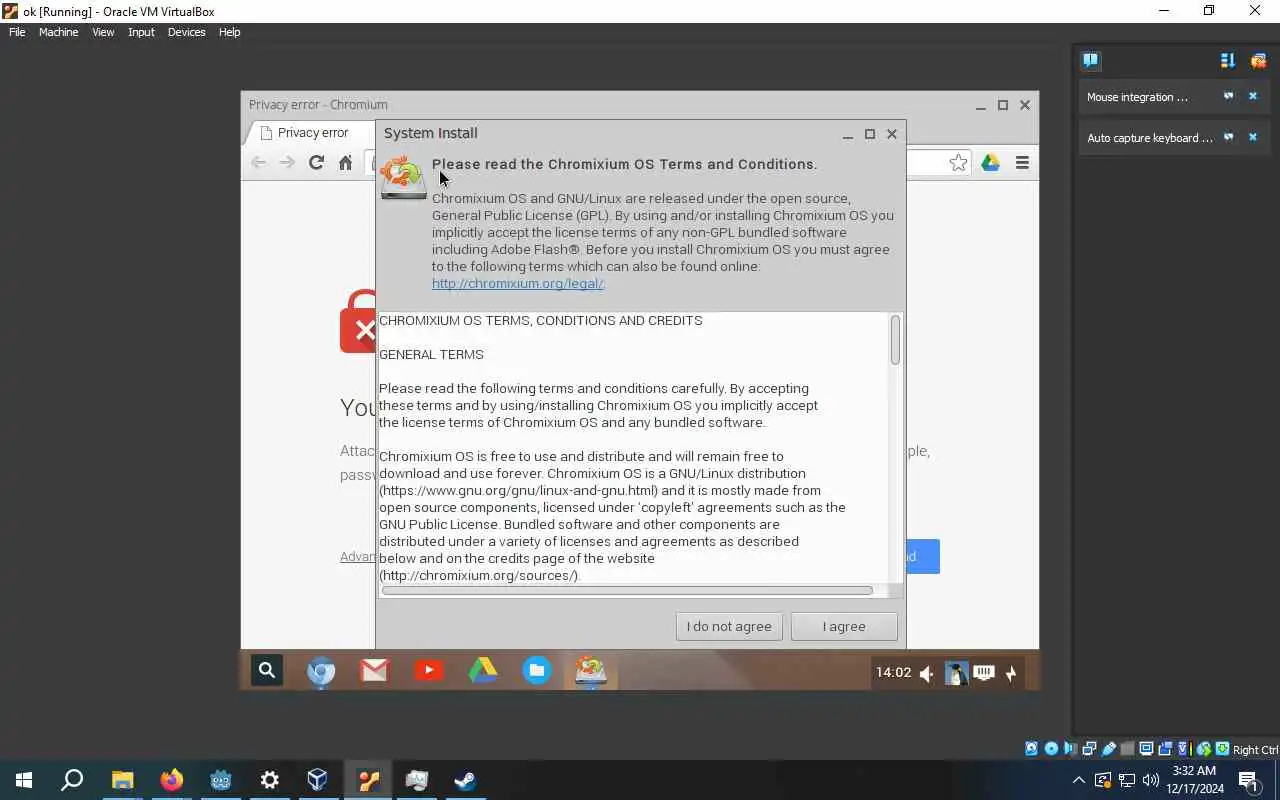Open VirtualBox from the Windows taskbar
The image size is (1280, 800).
(317, 779)
